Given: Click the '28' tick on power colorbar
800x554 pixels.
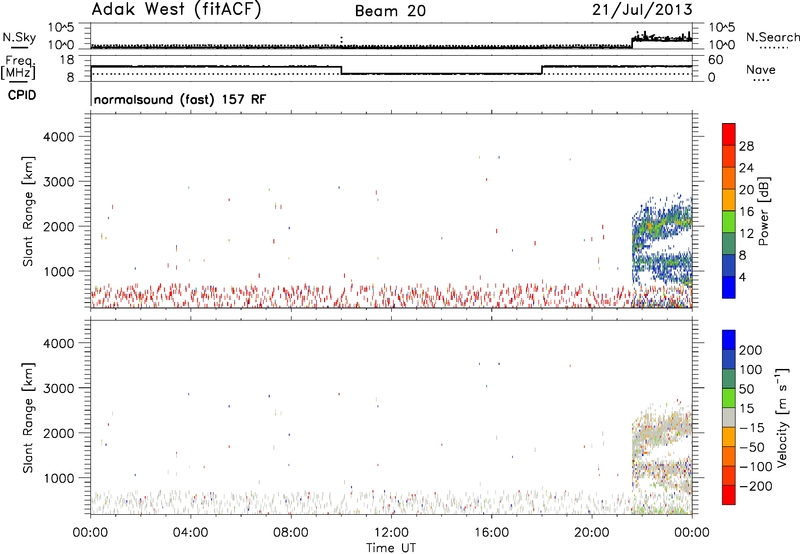Looking at the screenshot, I should pos(746,146).
